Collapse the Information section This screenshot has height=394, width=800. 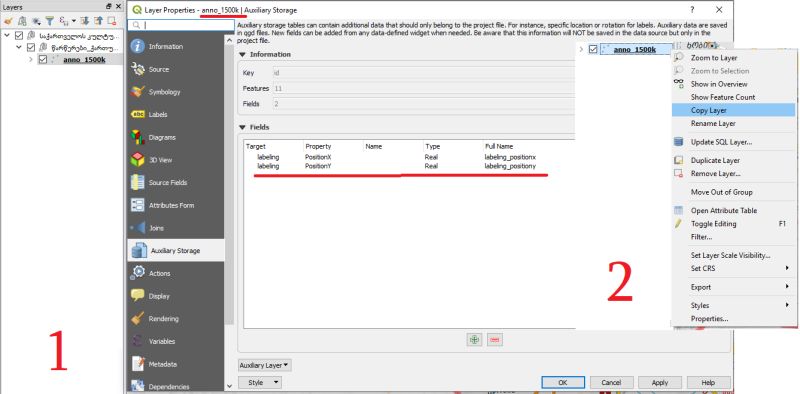point(242,54)
